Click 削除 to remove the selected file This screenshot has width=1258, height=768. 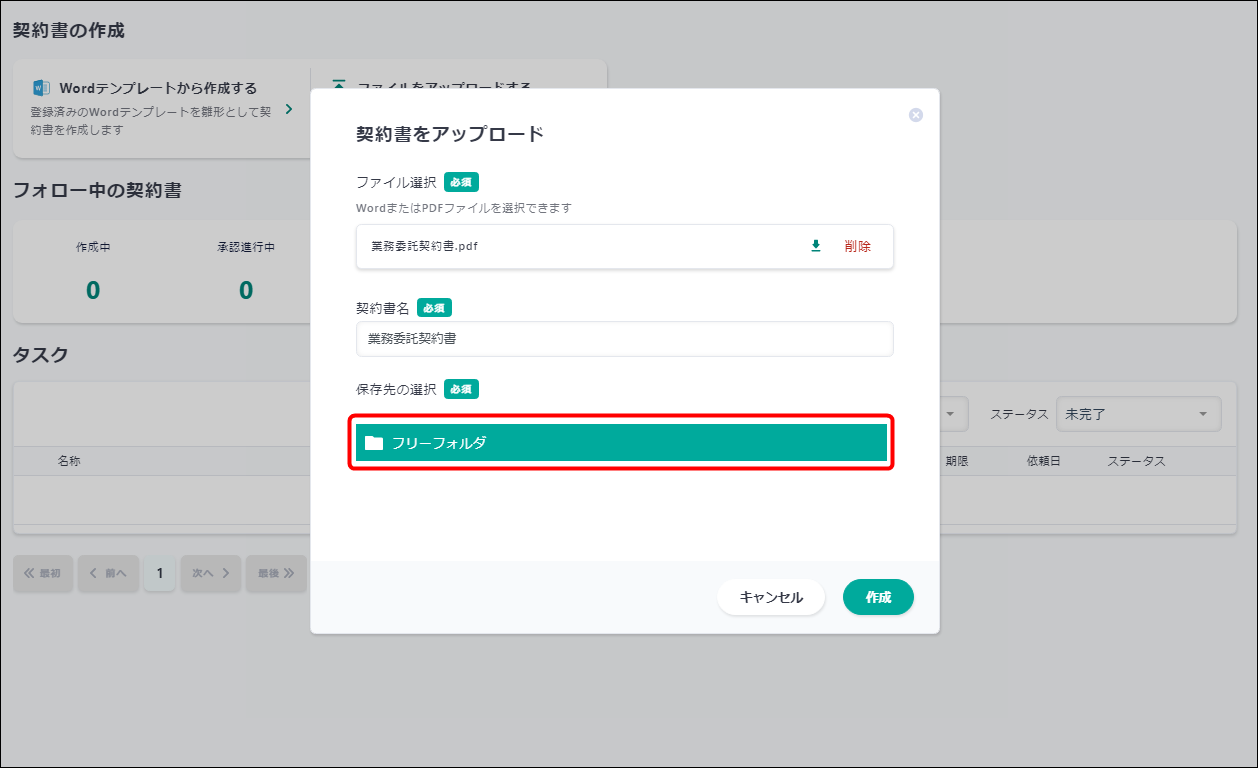click(x=857, y=246)
